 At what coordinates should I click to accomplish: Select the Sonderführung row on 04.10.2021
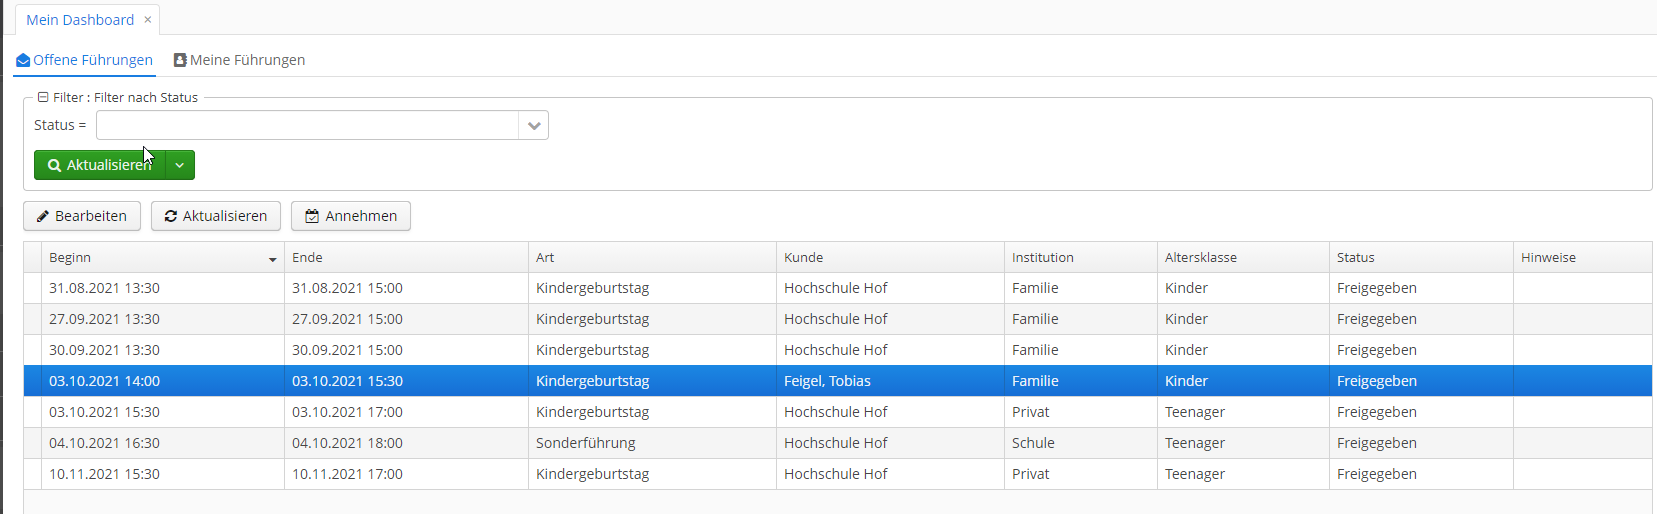click(x=838, y=443)
